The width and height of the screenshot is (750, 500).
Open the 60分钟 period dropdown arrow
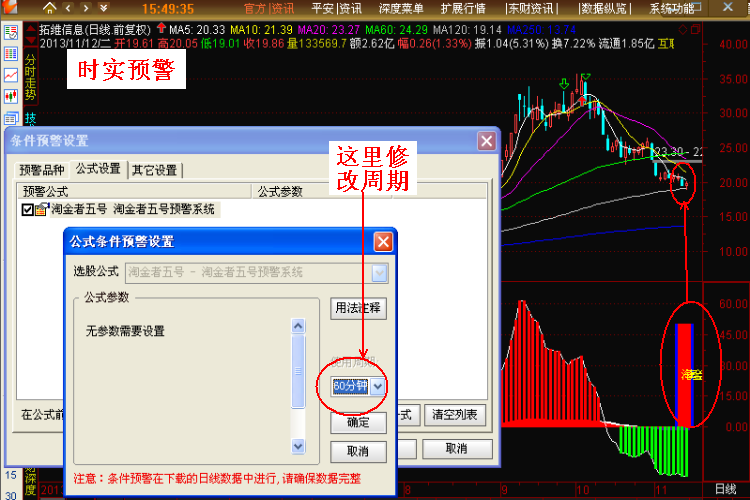pyautogui.click(x=378, y=386)
